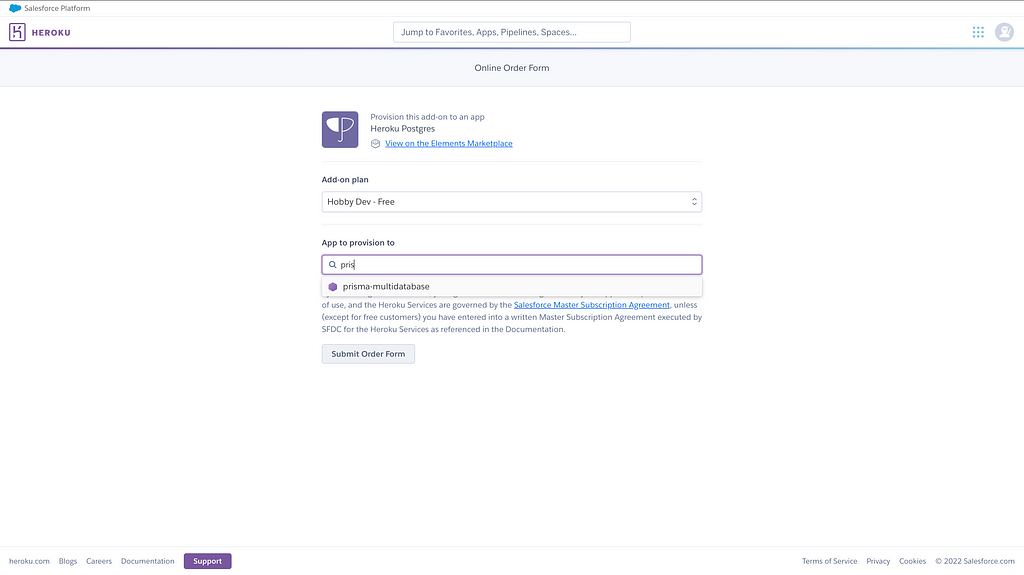This screenshot has width=1024, height=575.
Task: Open Terms of Service link
Action: tap(829, 561)
